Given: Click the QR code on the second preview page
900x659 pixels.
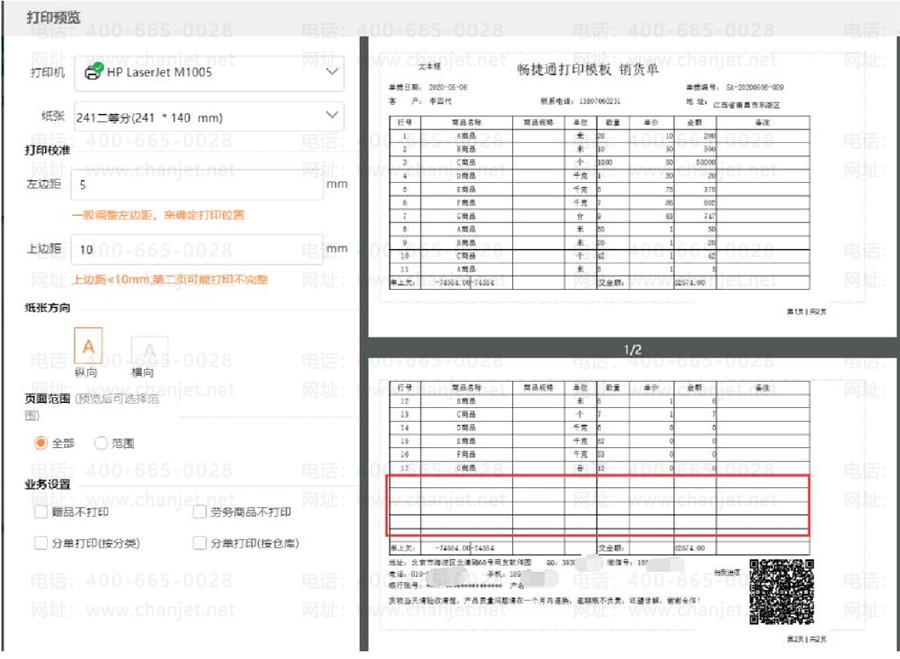Looking at the screenshot, I should click(x=781, y=592).
